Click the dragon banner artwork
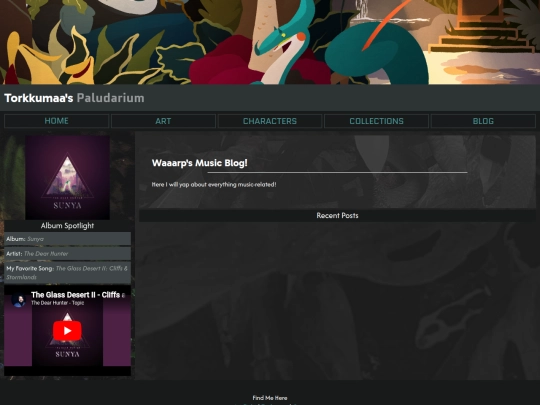The height and width of the screenshot is (405, 540). 270,42
